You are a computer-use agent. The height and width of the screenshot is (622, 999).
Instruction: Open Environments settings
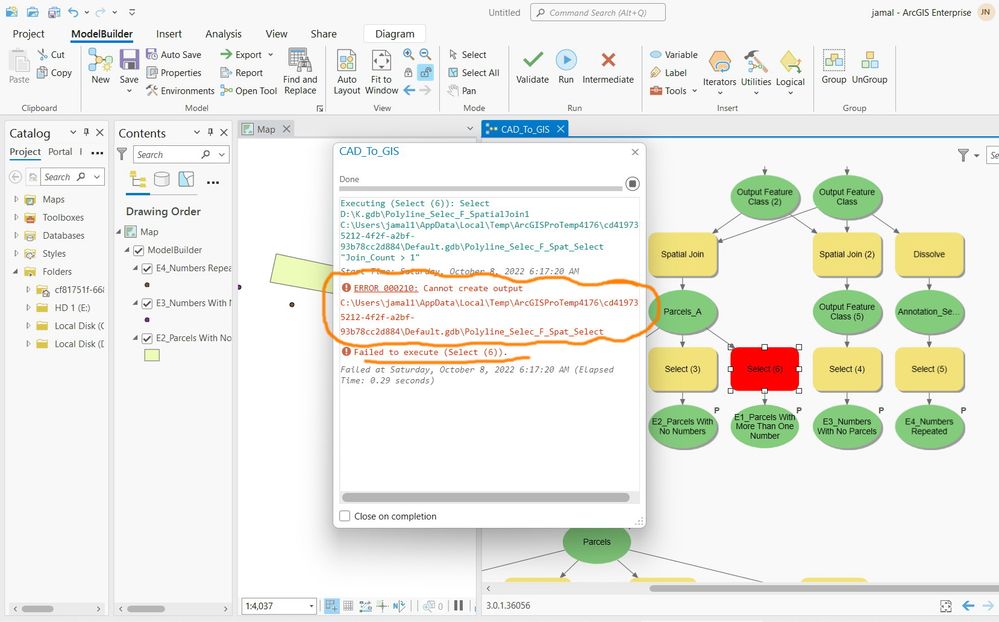click(x=180, y=90)
